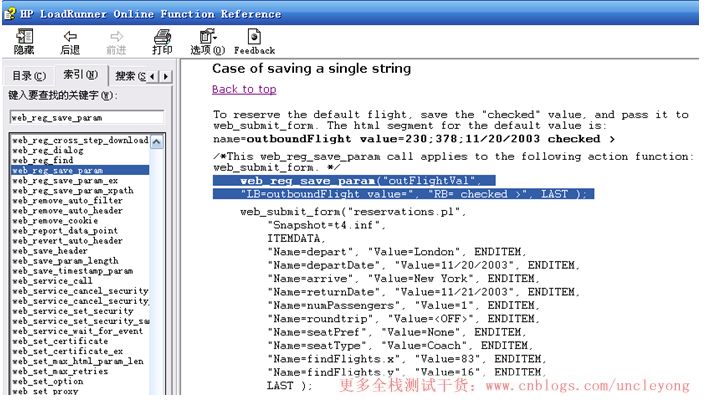The height and width of the screenshot is (408, 706).
Task: Click the "Name=seatPref" Value=None line
Action: coord(397,332)
